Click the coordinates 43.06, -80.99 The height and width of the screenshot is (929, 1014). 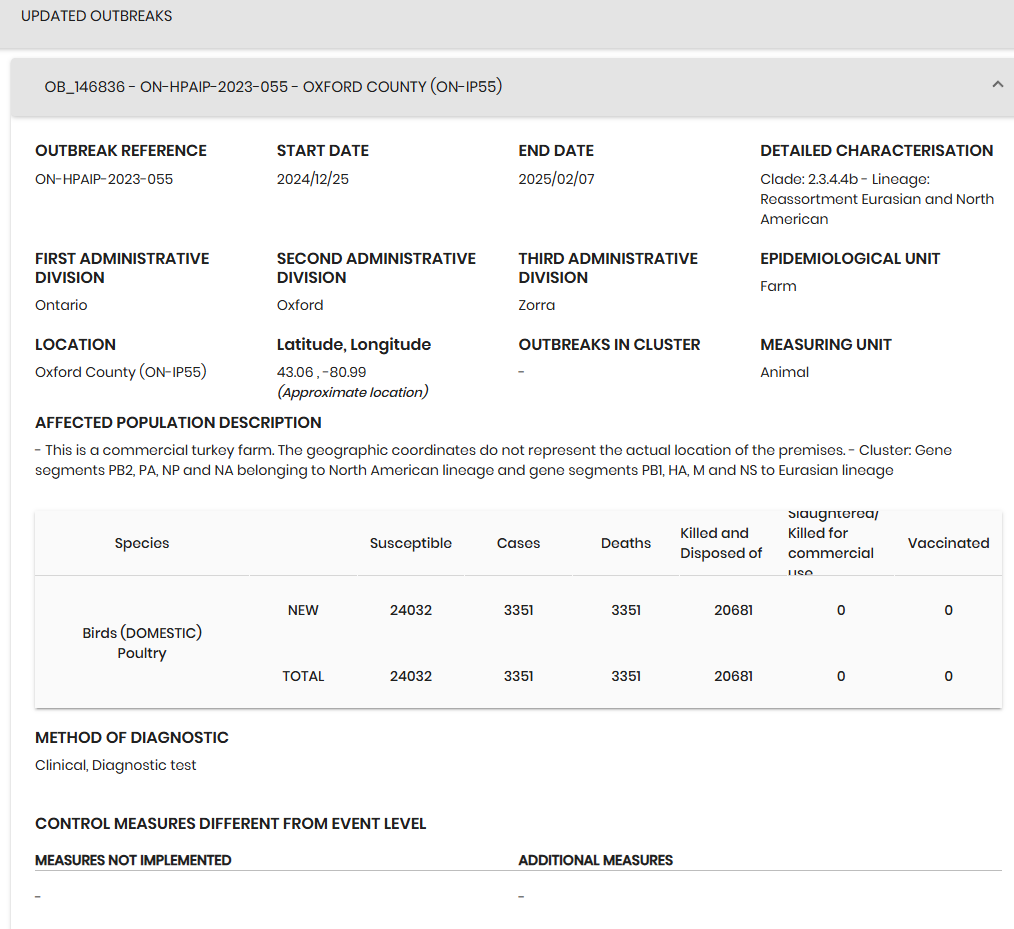[x=321, y=372]
